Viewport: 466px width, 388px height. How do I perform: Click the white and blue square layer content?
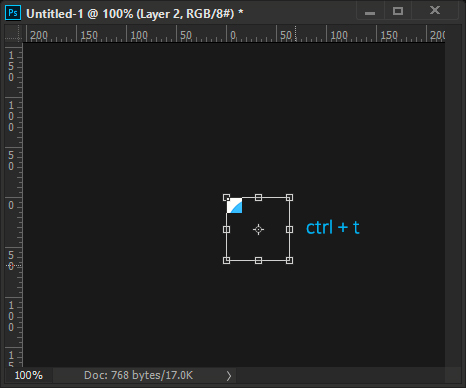(x=235, y=206)
